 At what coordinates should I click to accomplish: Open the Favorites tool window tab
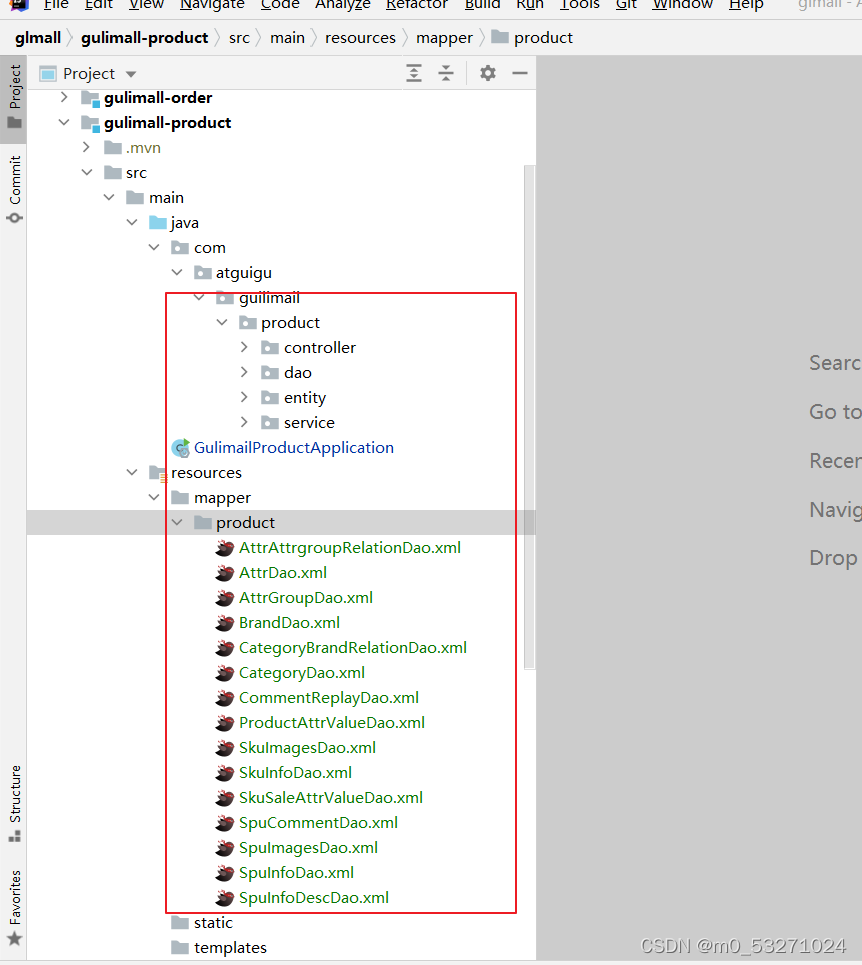coord(14,907)
